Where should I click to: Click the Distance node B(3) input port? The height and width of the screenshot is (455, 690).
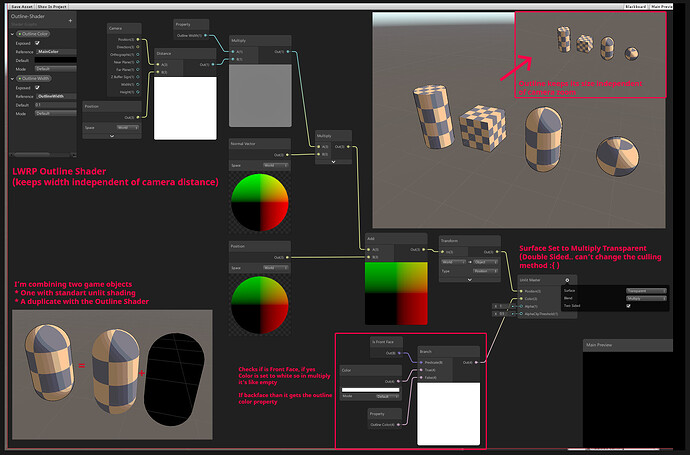click(x=158, y=72)
